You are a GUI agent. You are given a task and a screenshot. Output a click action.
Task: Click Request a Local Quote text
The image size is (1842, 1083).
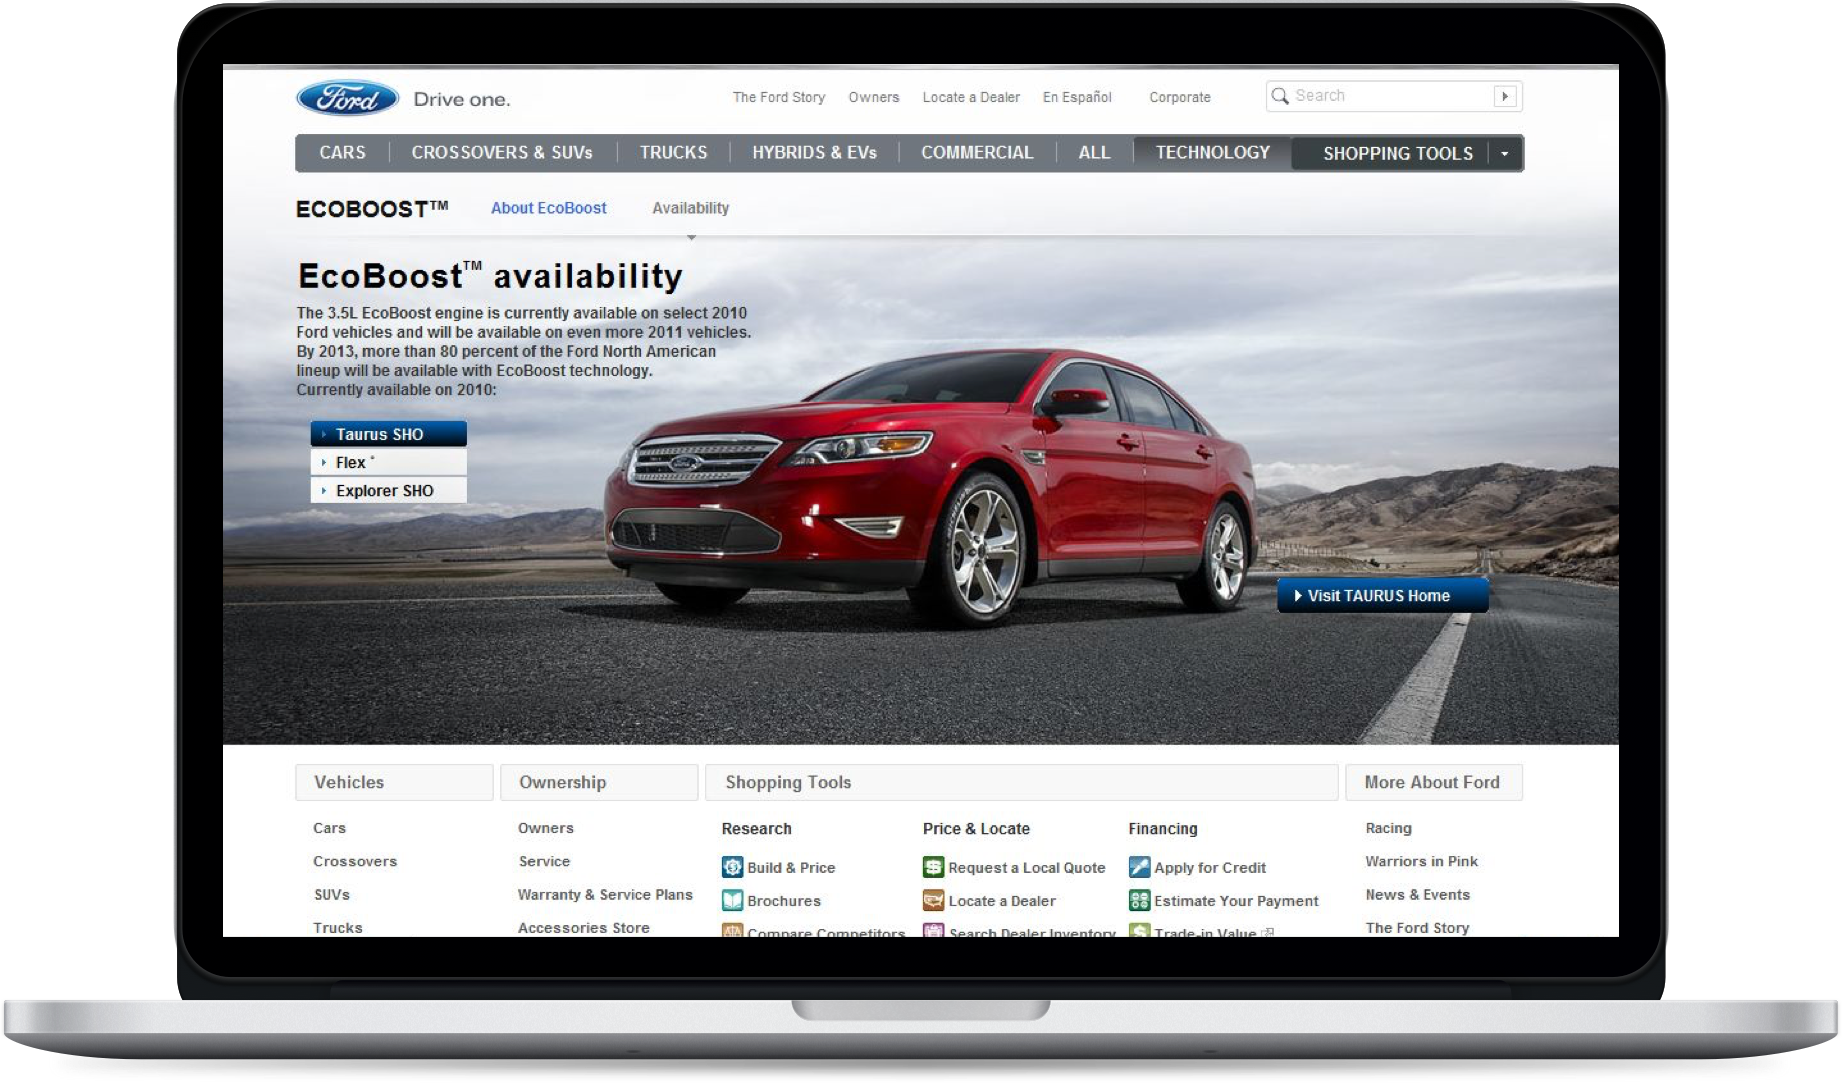[x=1027, y=868]
